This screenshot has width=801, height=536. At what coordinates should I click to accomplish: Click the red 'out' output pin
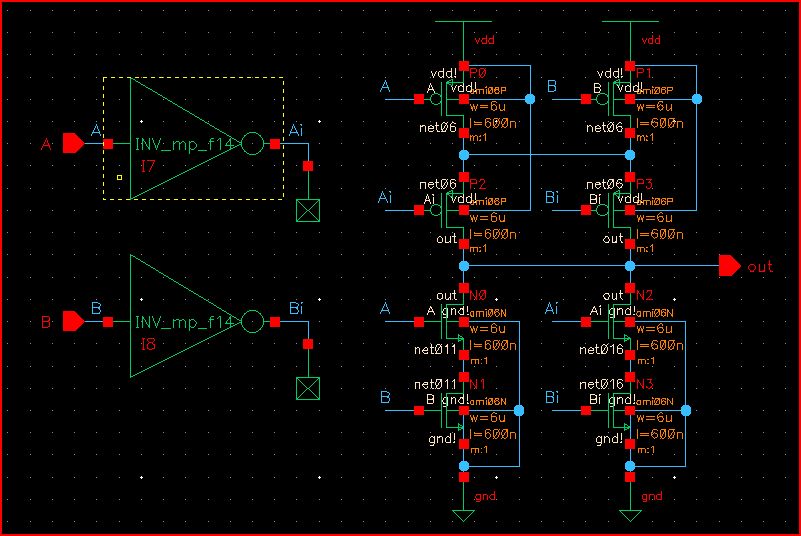(730, 266)
